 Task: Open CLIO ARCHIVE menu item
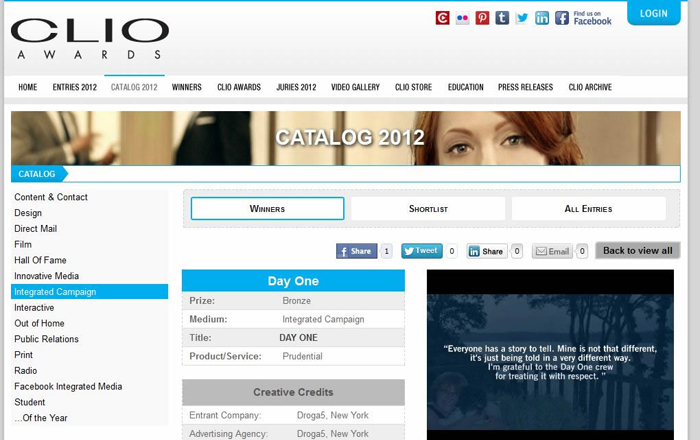point(590,87)
